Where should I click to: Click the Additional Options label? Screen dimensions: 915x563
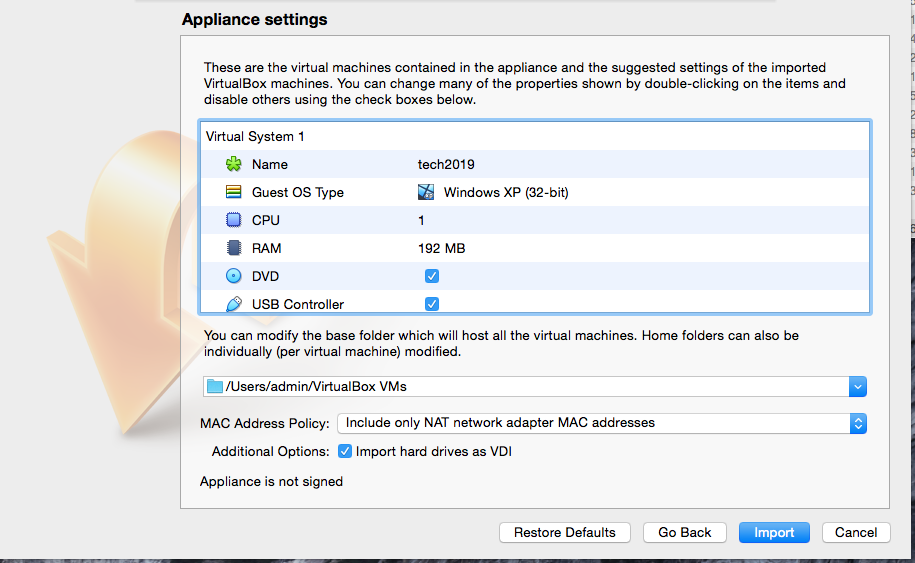[270, 452]
